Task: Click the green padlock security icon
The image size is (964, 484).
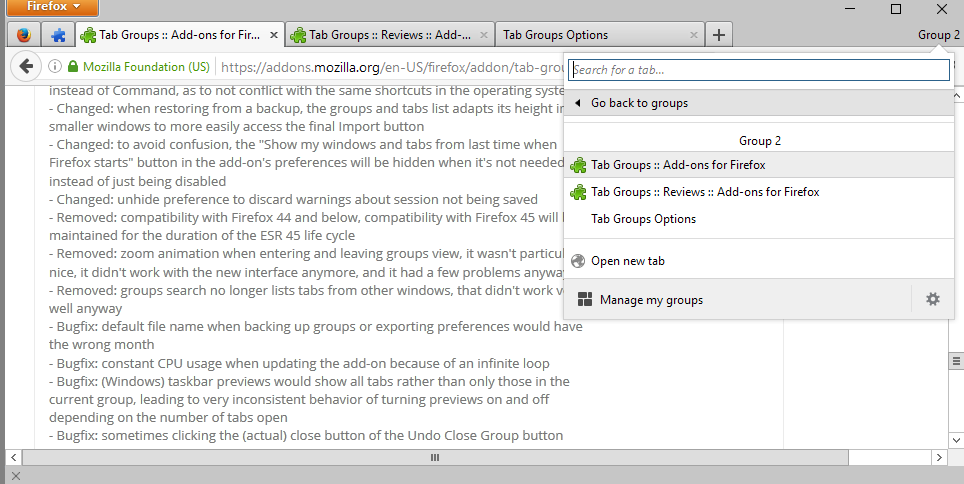Action: tap(73, 66)
